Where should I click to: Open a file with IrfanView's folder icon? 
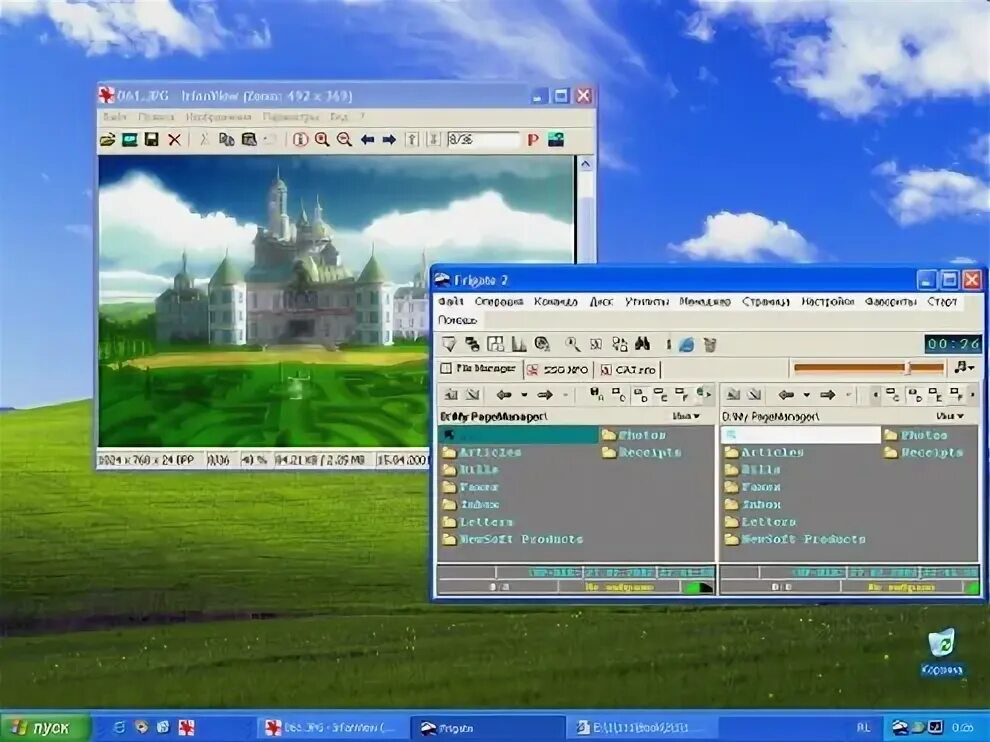107,140
